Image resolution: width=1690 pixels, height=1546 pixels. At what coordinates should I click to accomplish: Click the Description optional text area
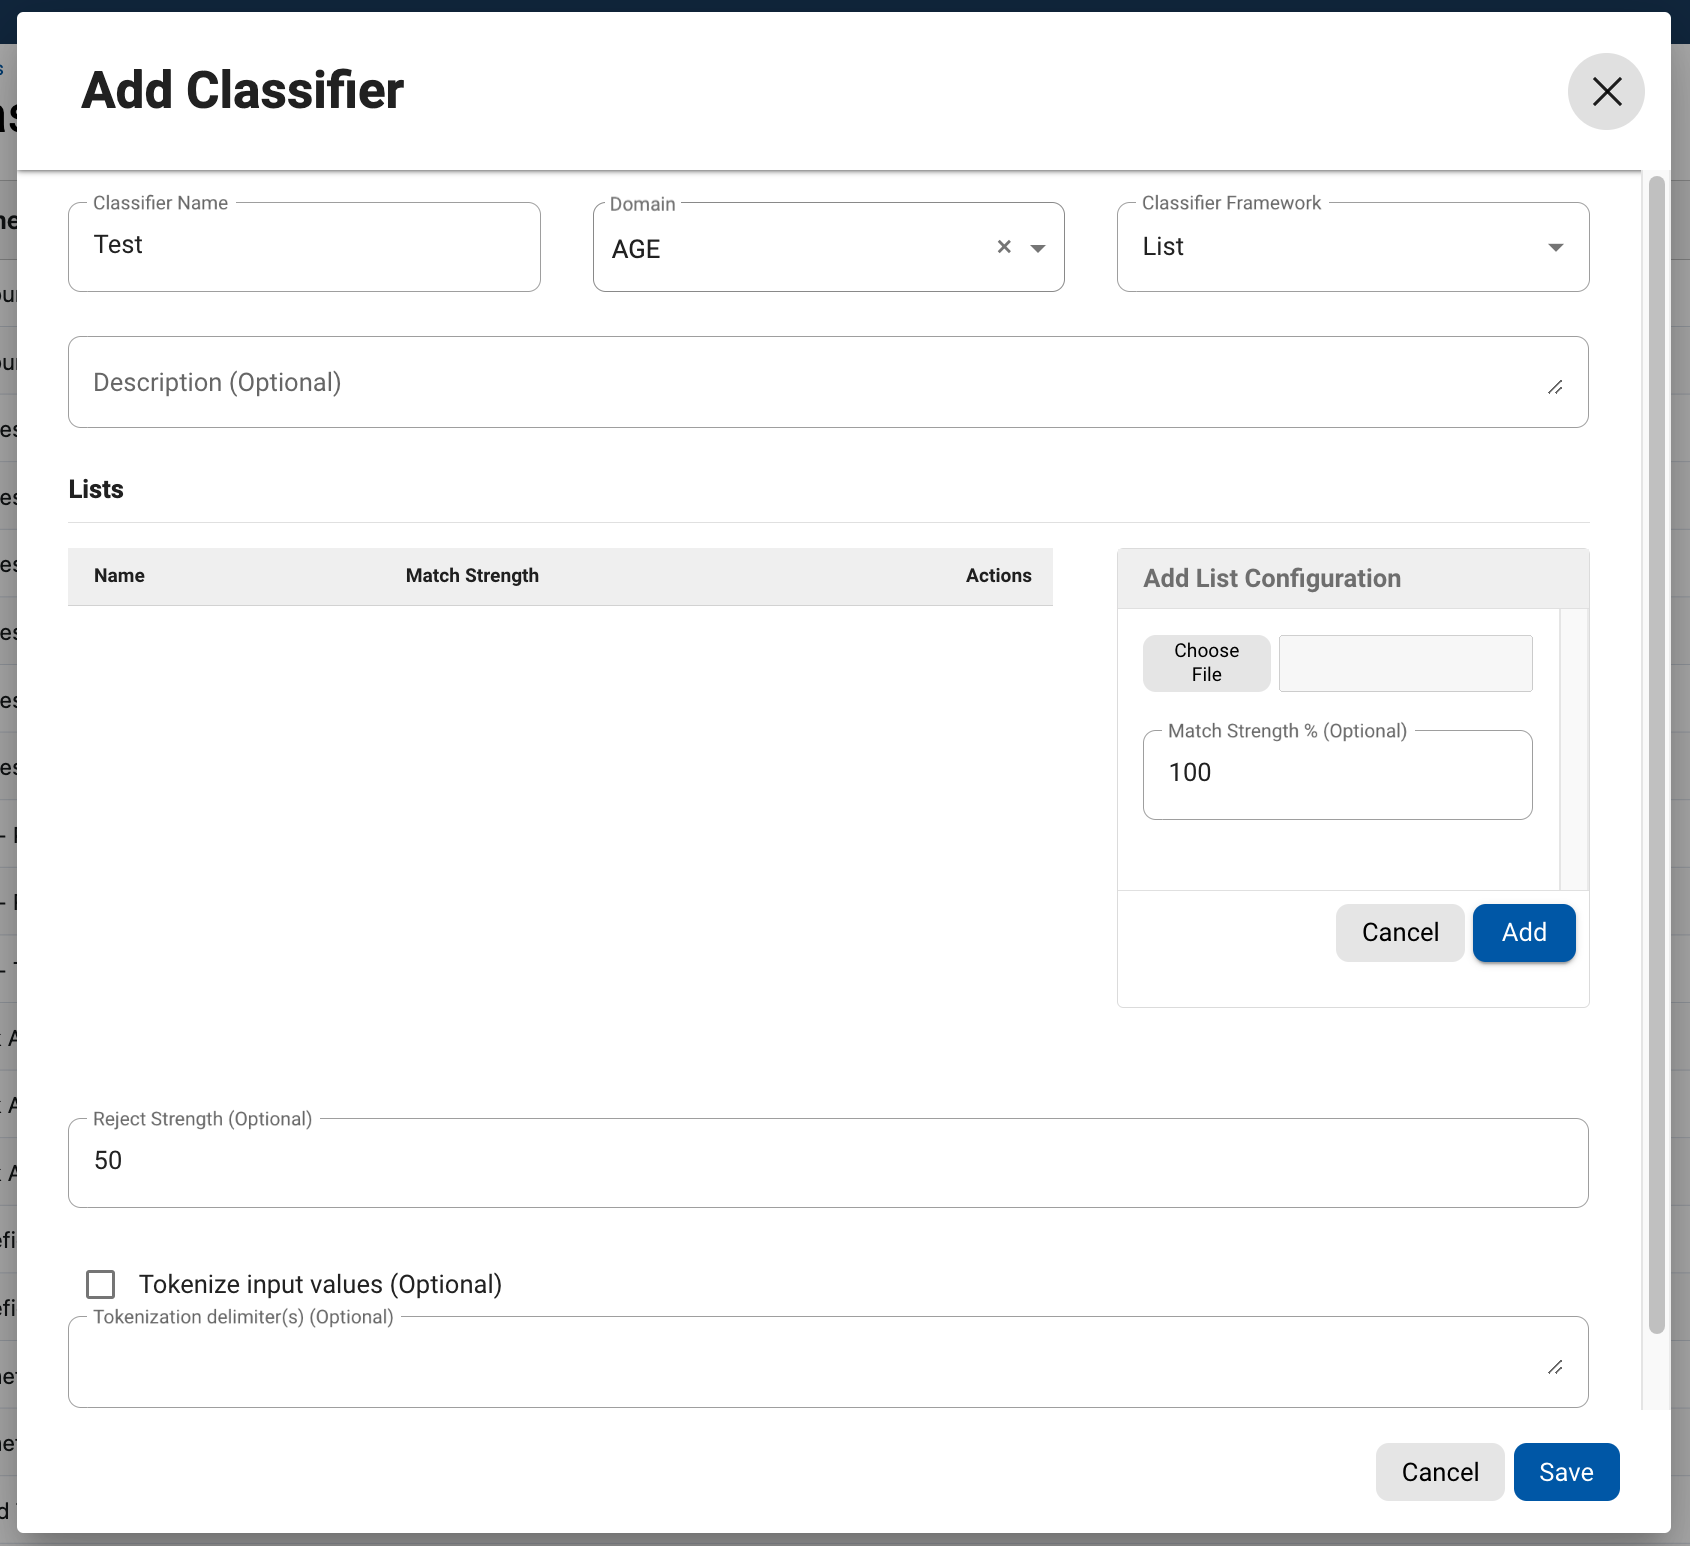coord(700,382)
